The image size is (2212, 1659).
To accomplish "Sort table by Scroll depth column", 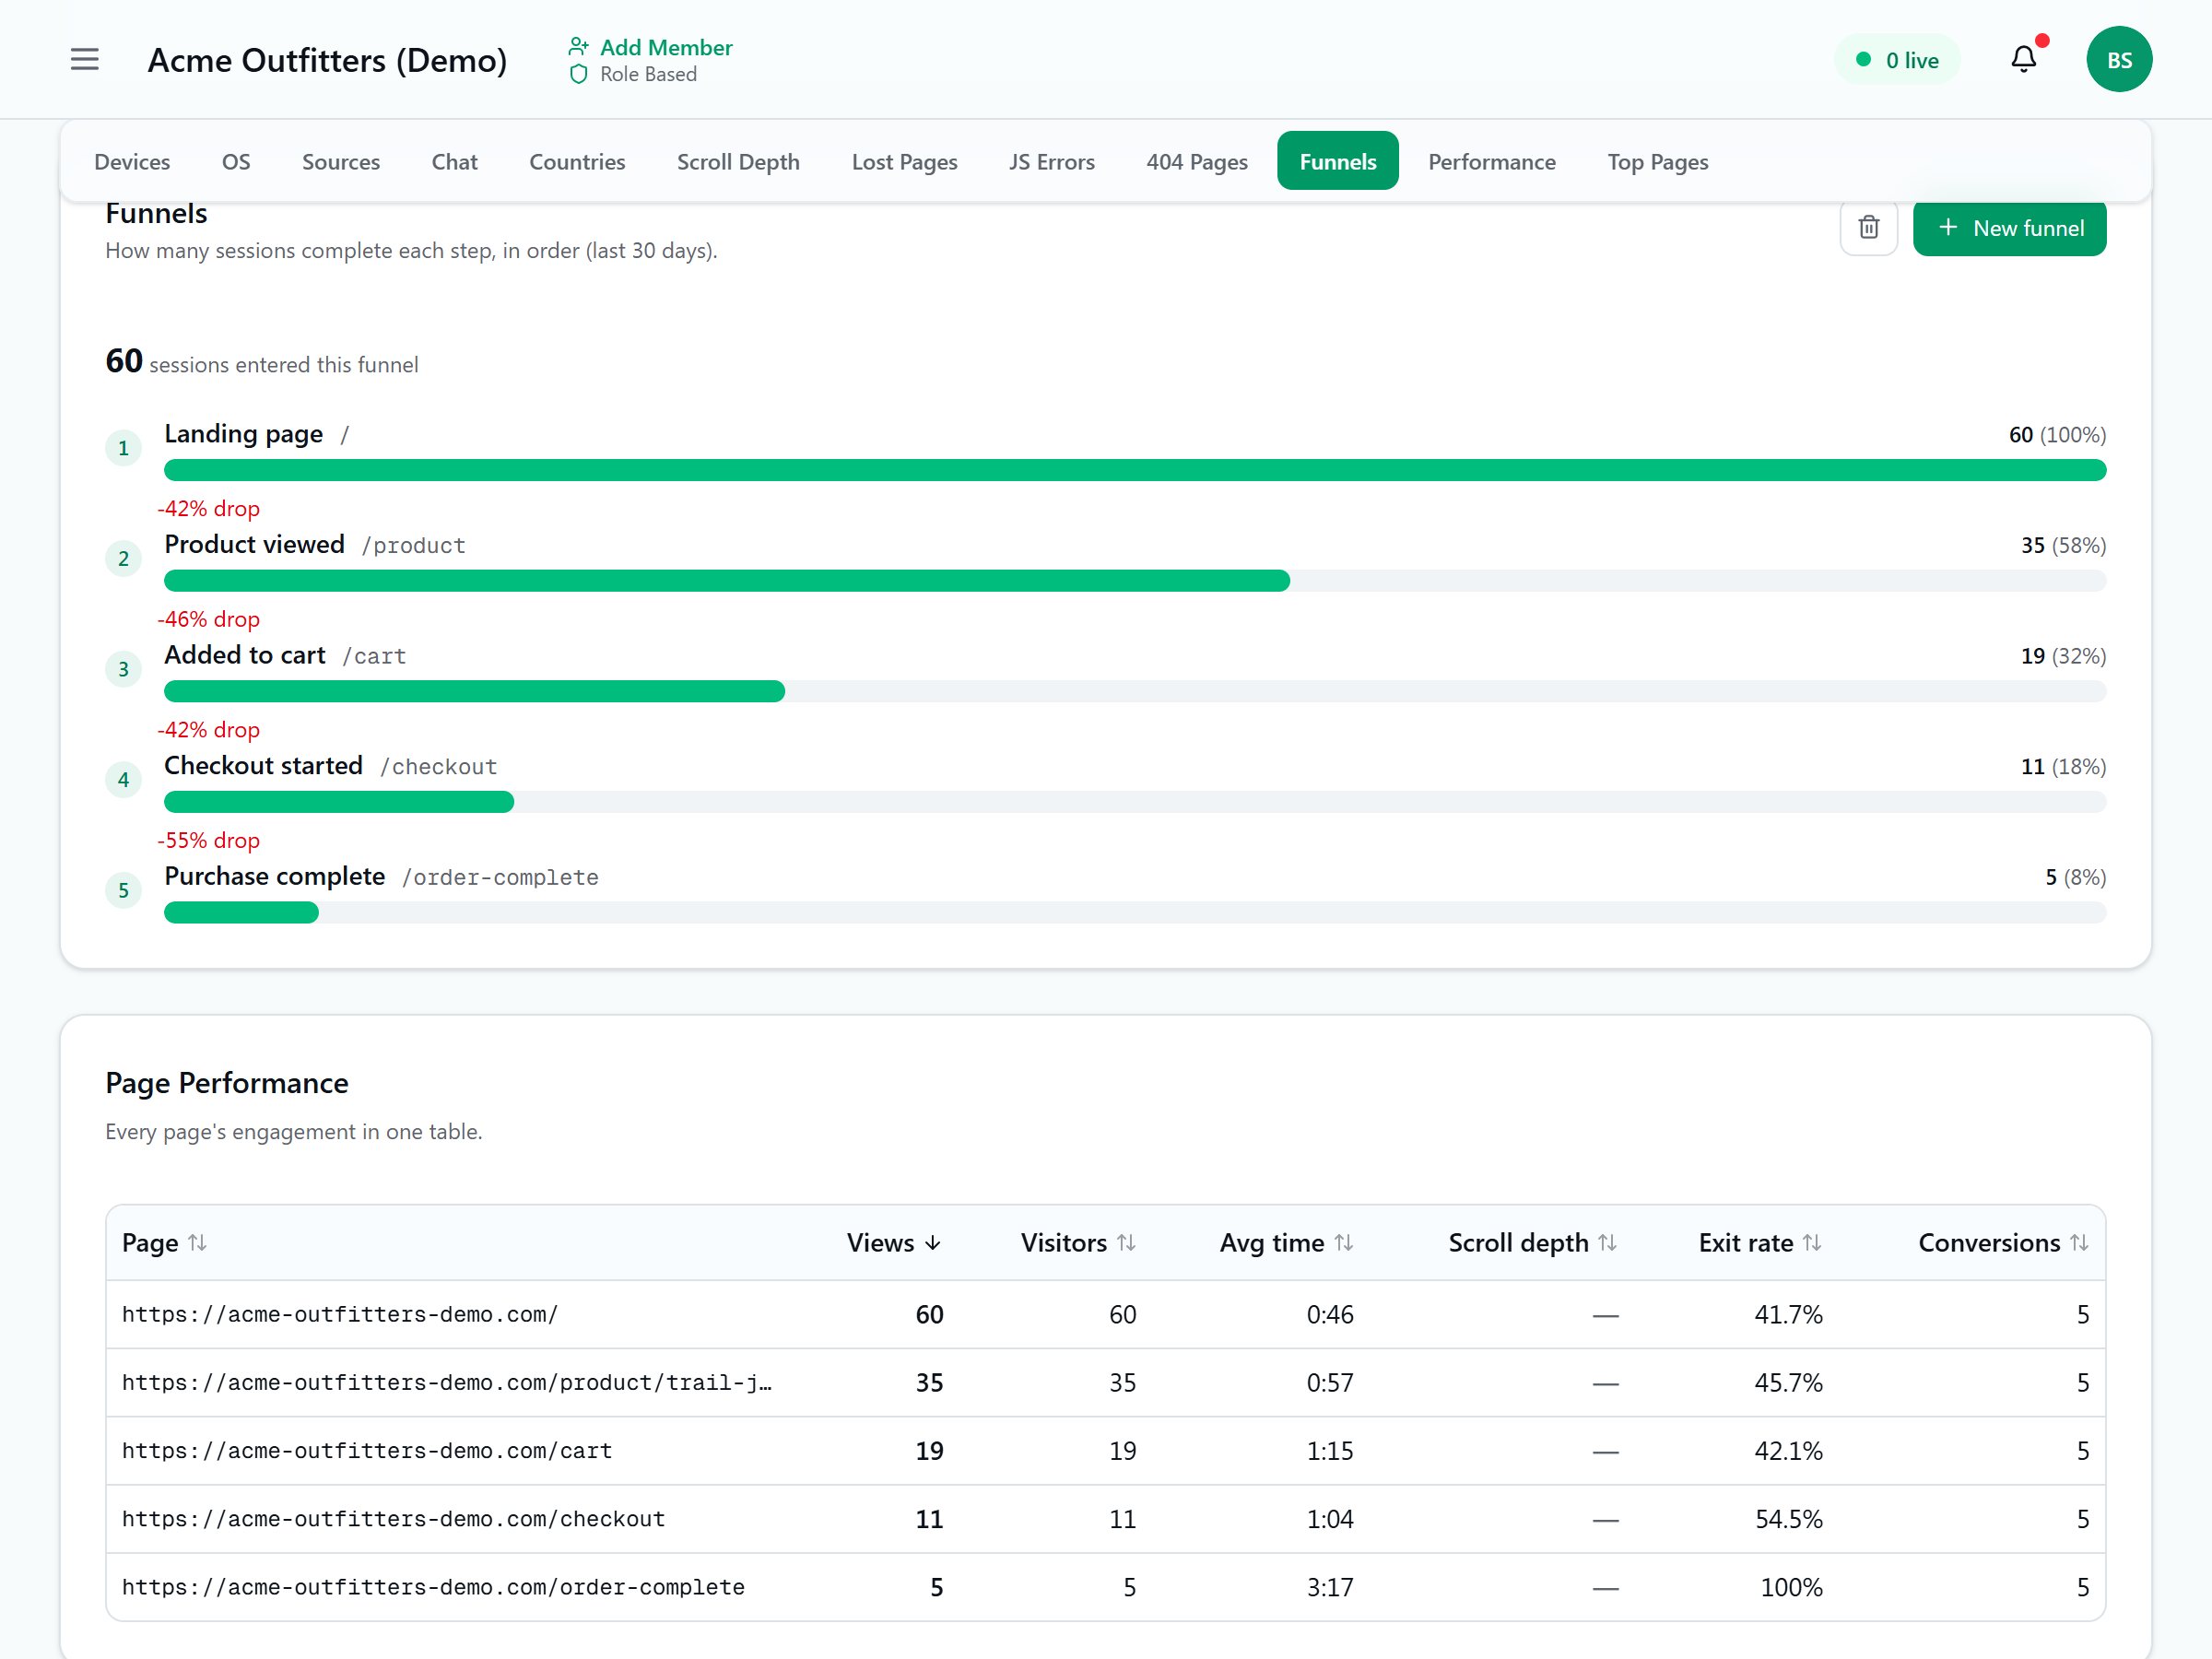I will coord(1532,1243).
